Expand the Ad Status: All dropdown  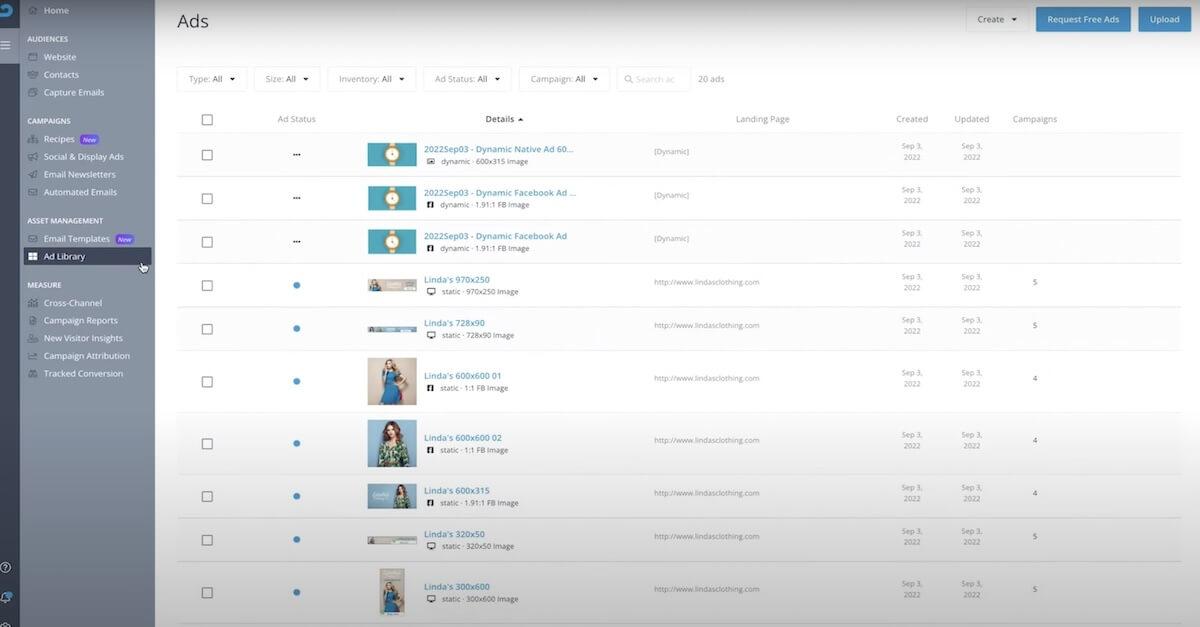pos(467,79)
